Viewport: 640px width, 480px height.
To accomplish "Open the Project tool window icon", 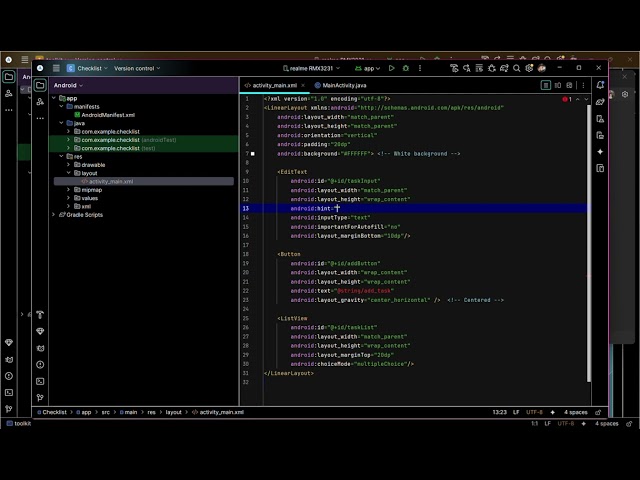I will coord(40,85).
